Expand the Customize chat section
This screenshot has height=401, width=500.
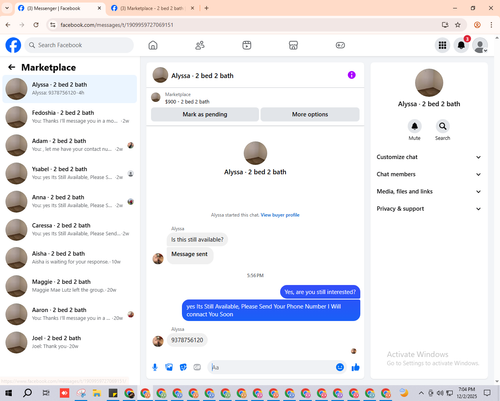(429, 157)
